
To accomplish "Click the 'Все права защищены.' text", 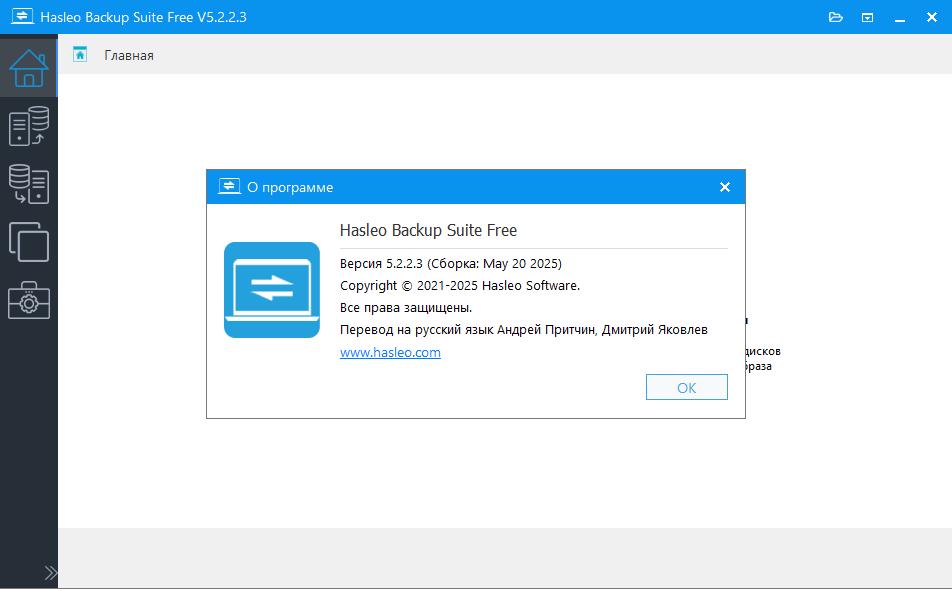I will [406, 308].
